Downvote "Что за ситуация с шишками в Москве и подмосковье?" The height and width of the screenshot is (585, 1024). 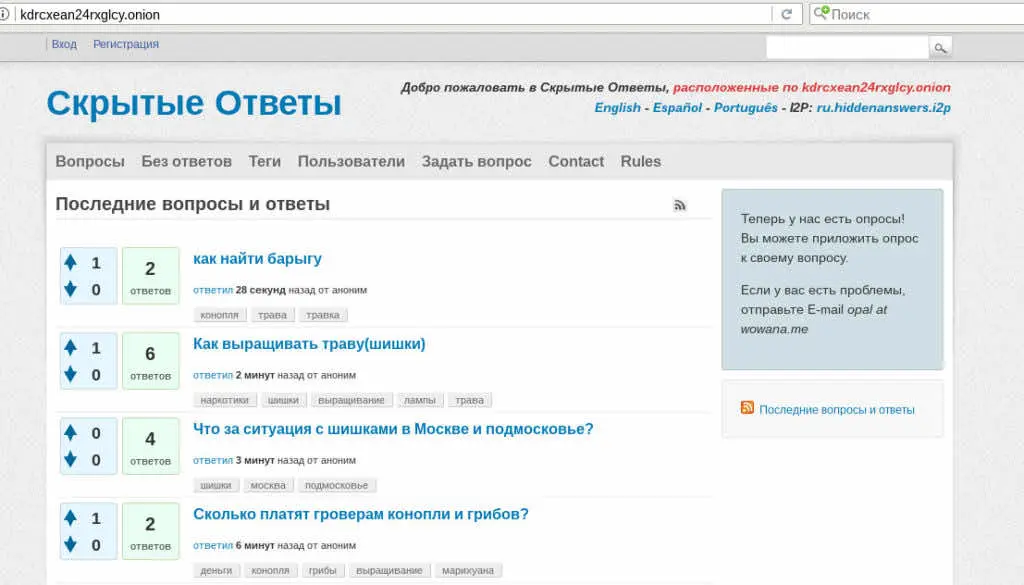(x=69, y=459)
